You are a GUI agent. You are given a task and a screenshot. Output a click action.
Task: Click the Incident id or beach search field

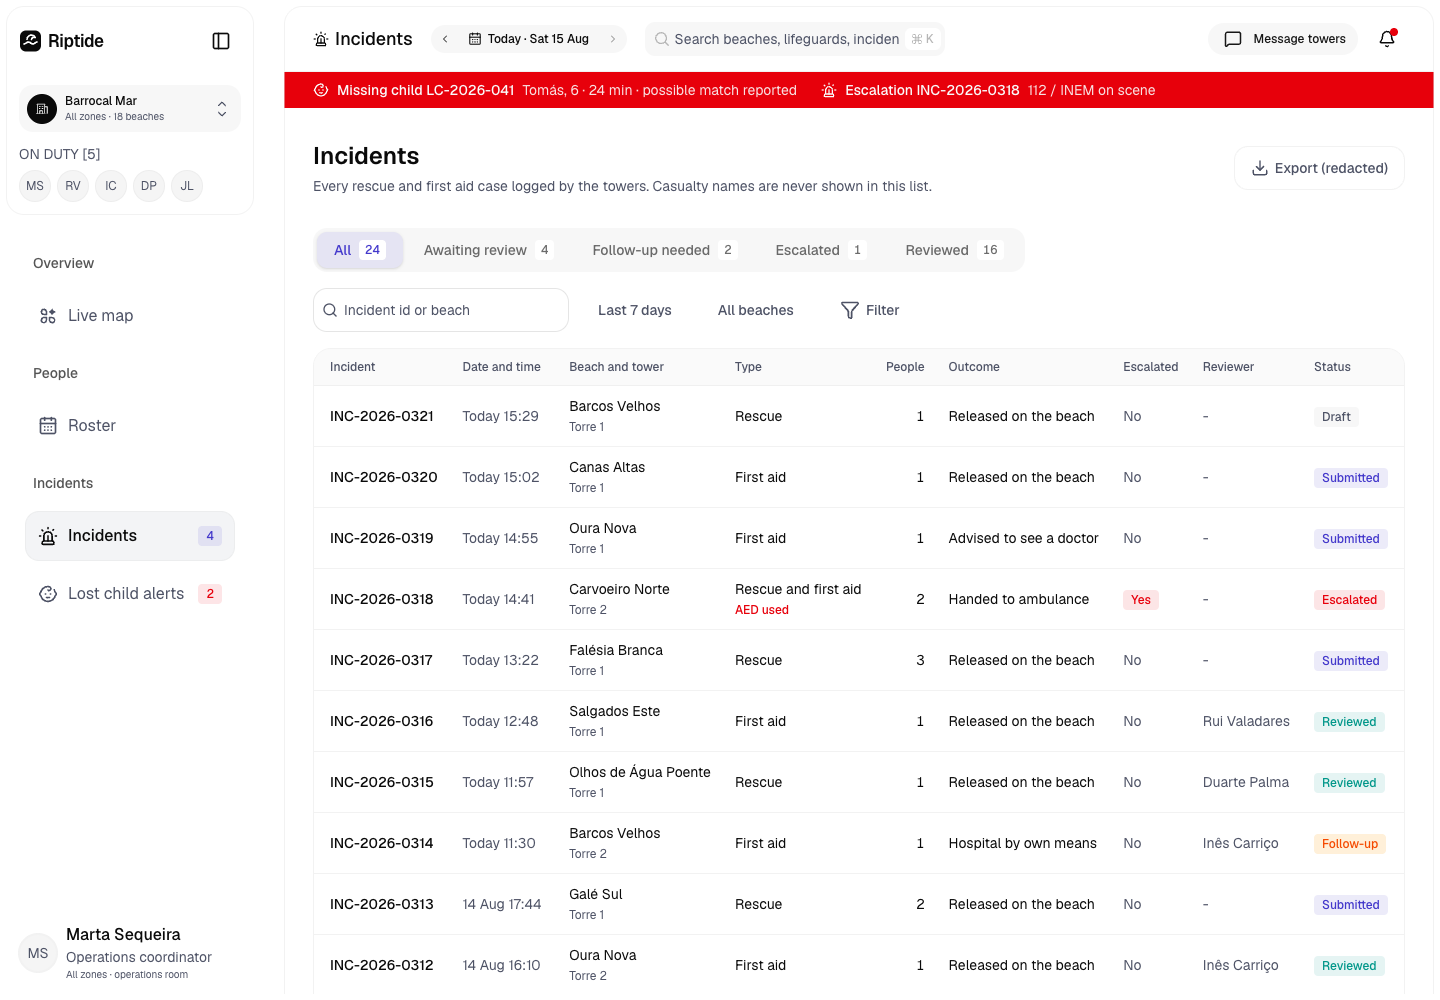click(x=441, y=310)
